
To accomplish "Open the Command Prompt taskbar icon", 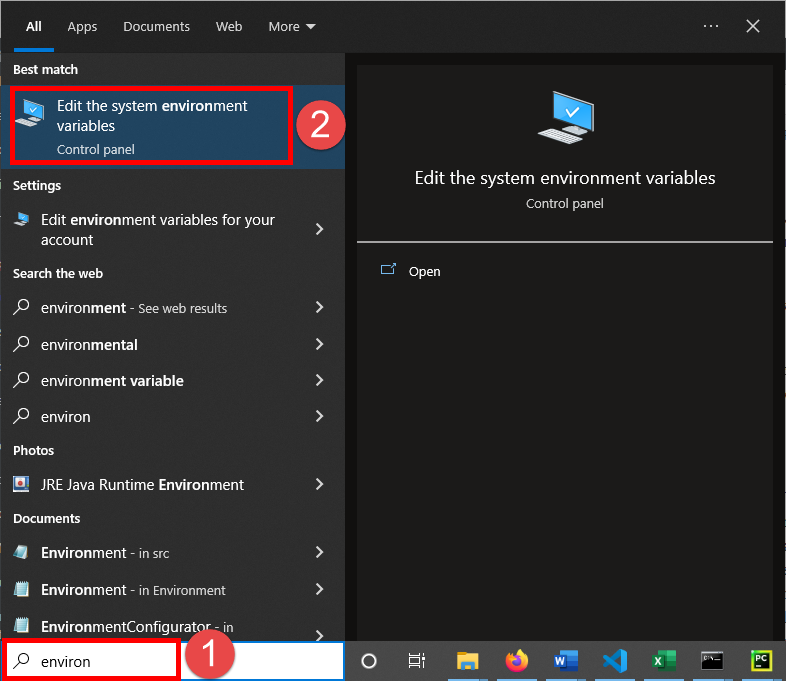I will click(712, 660).
